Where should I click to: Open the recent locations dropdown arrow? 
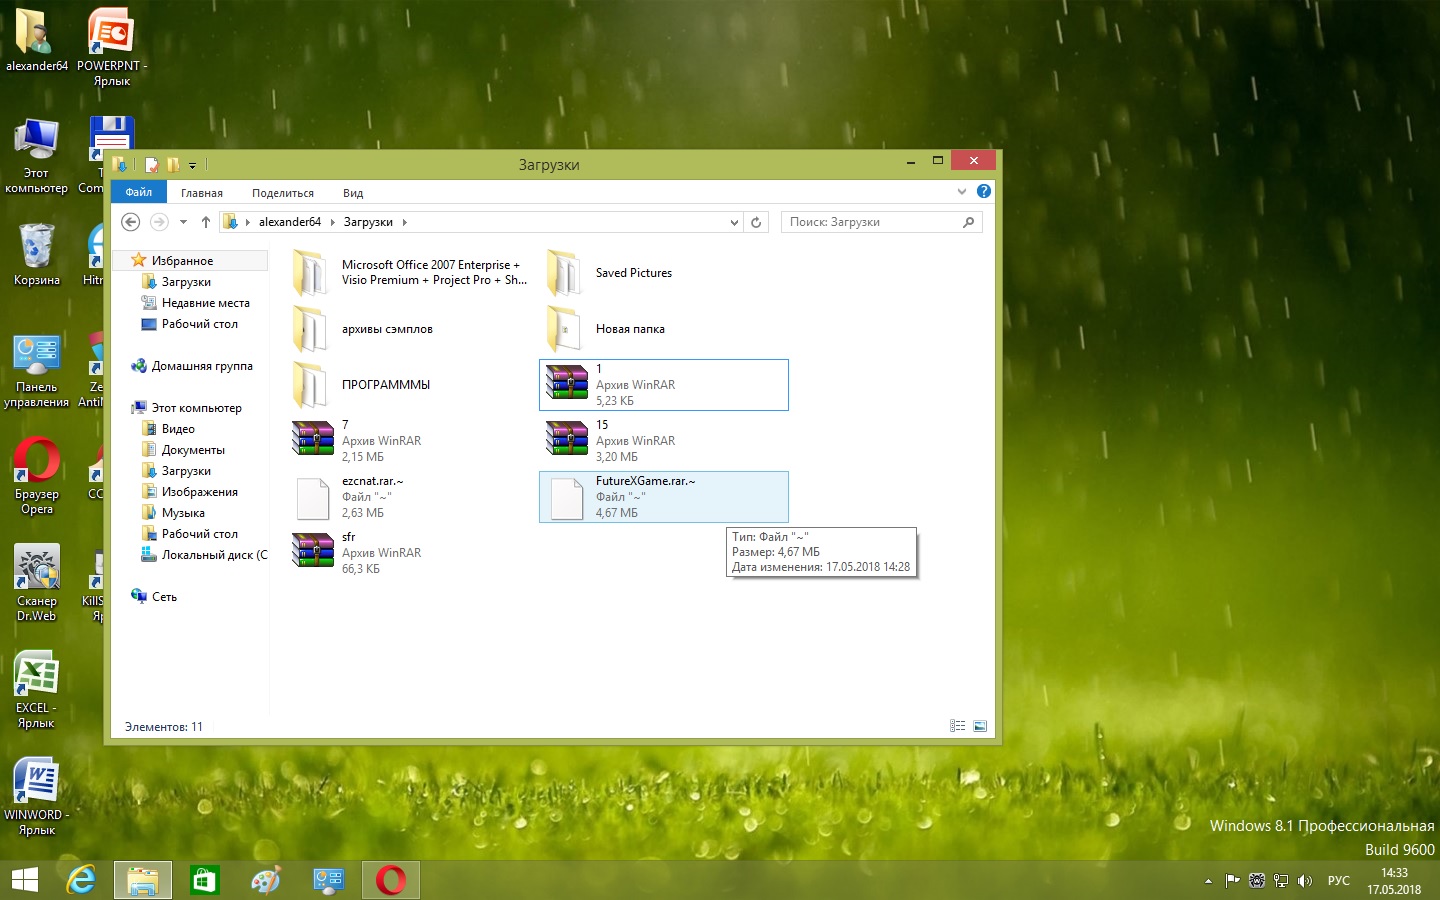[x=183, y=222]
